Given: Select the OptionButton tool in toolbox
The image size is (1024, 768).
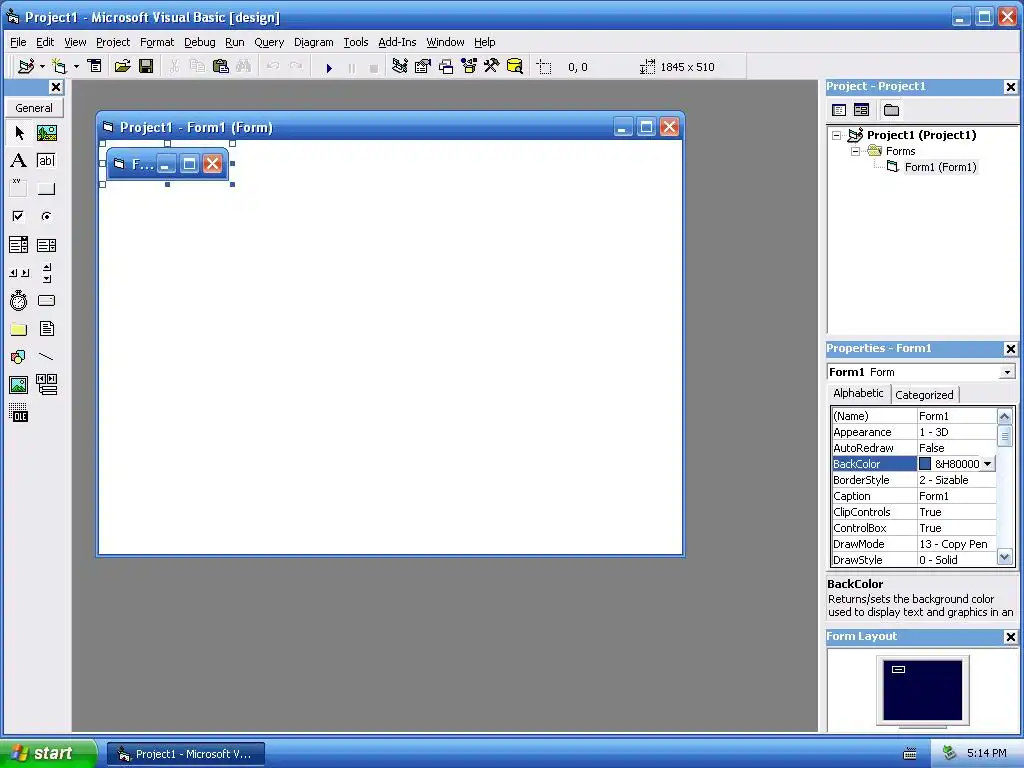Looking at the screenshot, I should [46, 216].
